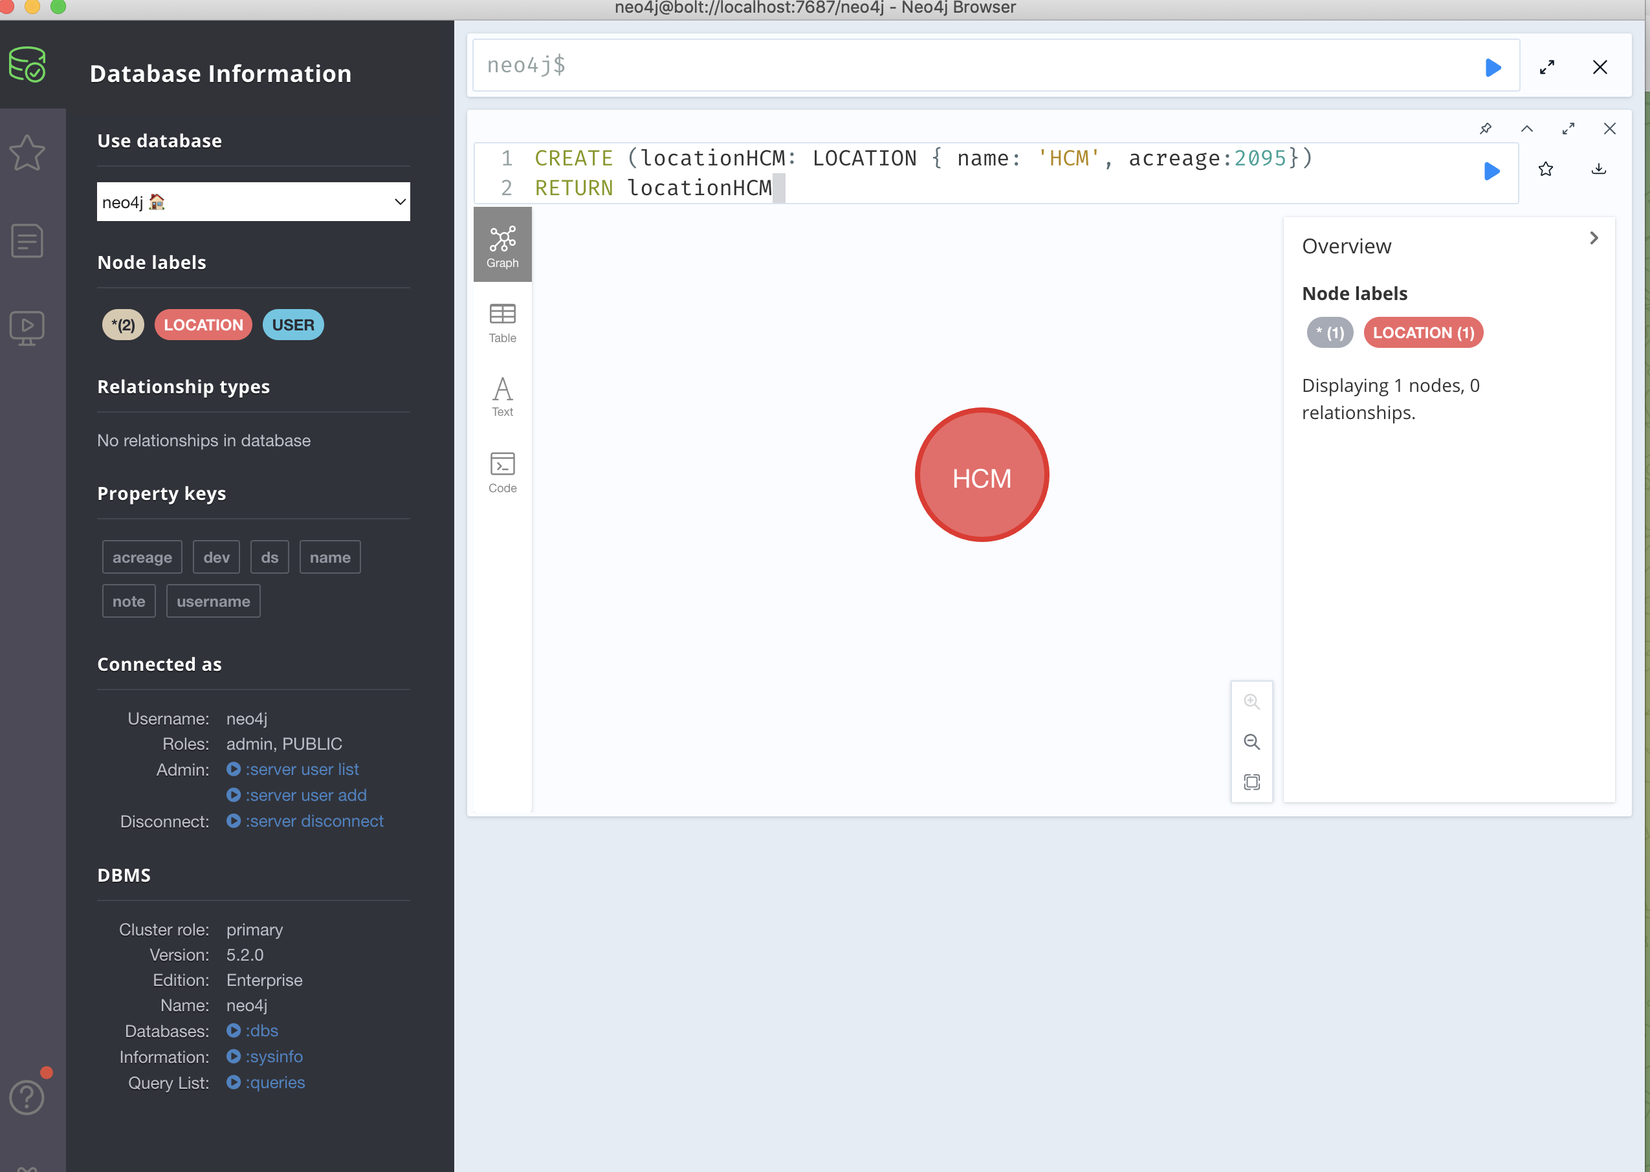Pin the result frame

(1486, 129)
